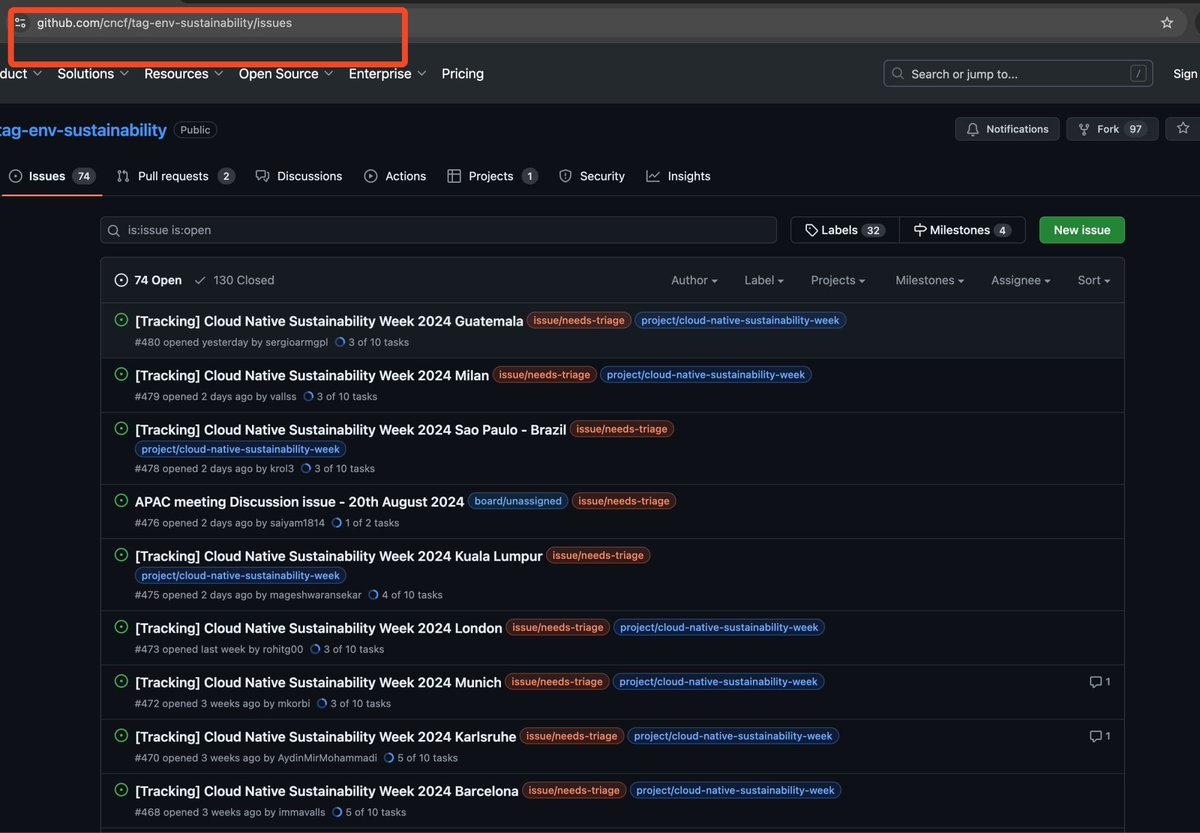
Task: Click open issue icon for Guatemala tracking issue
Action: coord(121,320)
